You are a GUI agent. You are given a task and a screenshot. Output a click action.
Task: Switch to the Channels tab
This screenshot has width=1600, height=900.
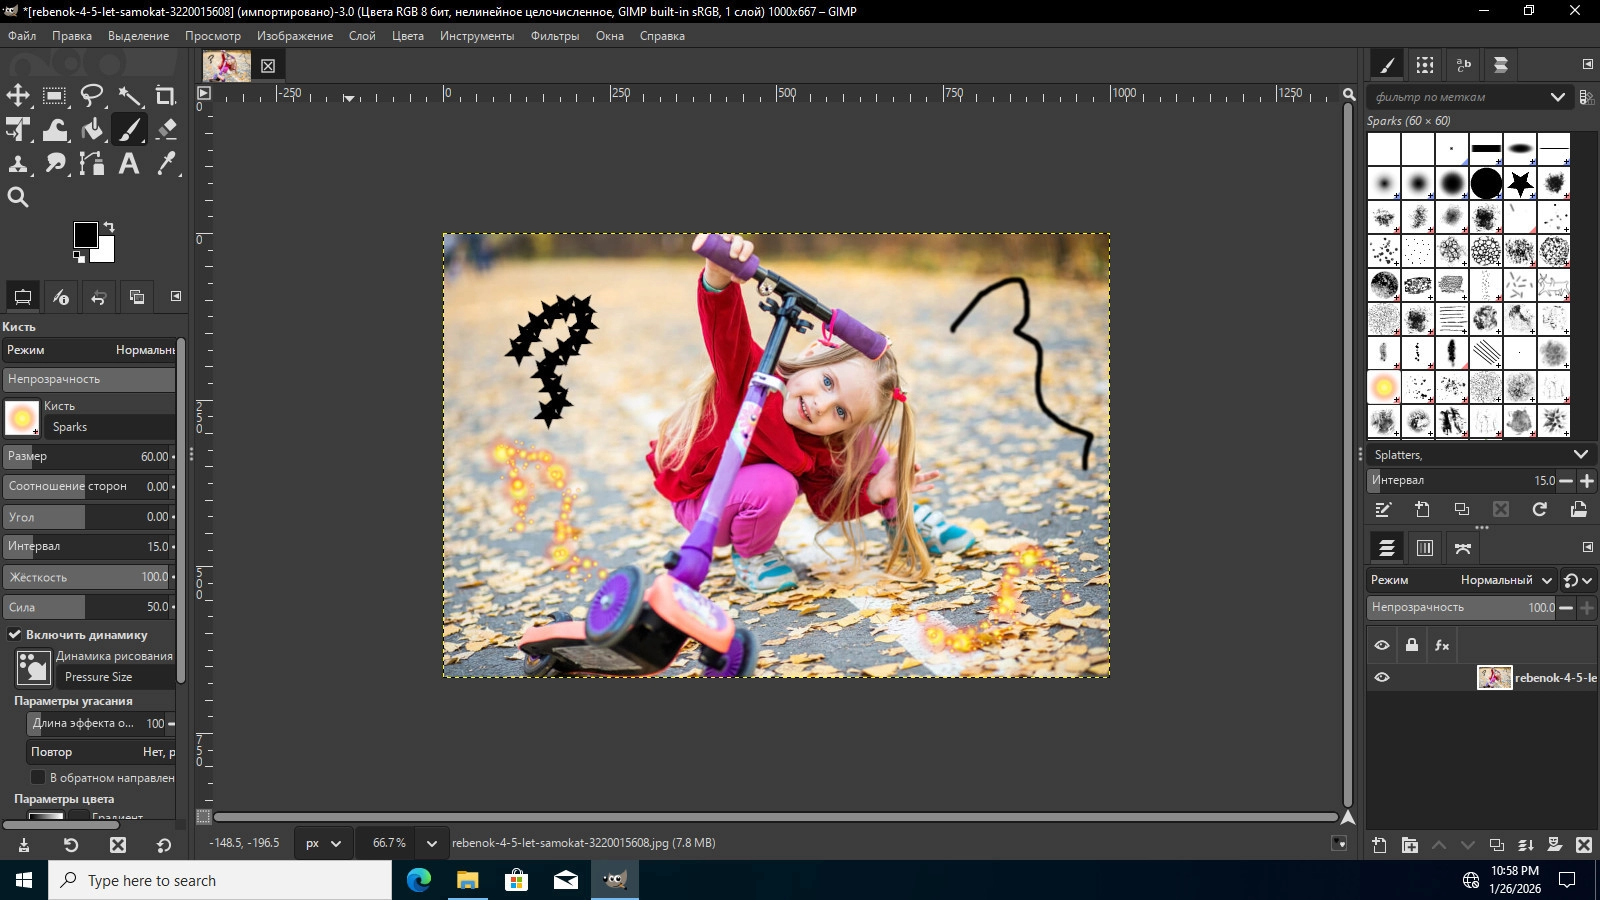pyautogui.click(x=1425, y=548)
